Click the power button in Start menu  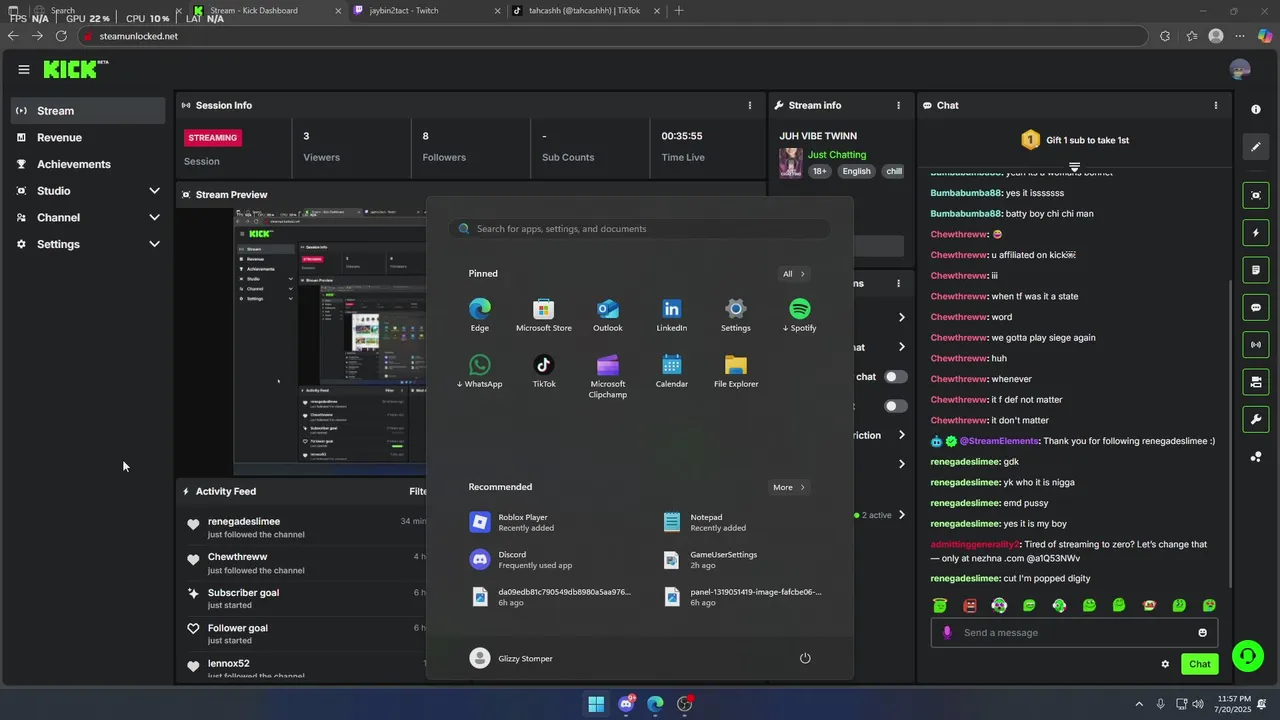(805, 658)
